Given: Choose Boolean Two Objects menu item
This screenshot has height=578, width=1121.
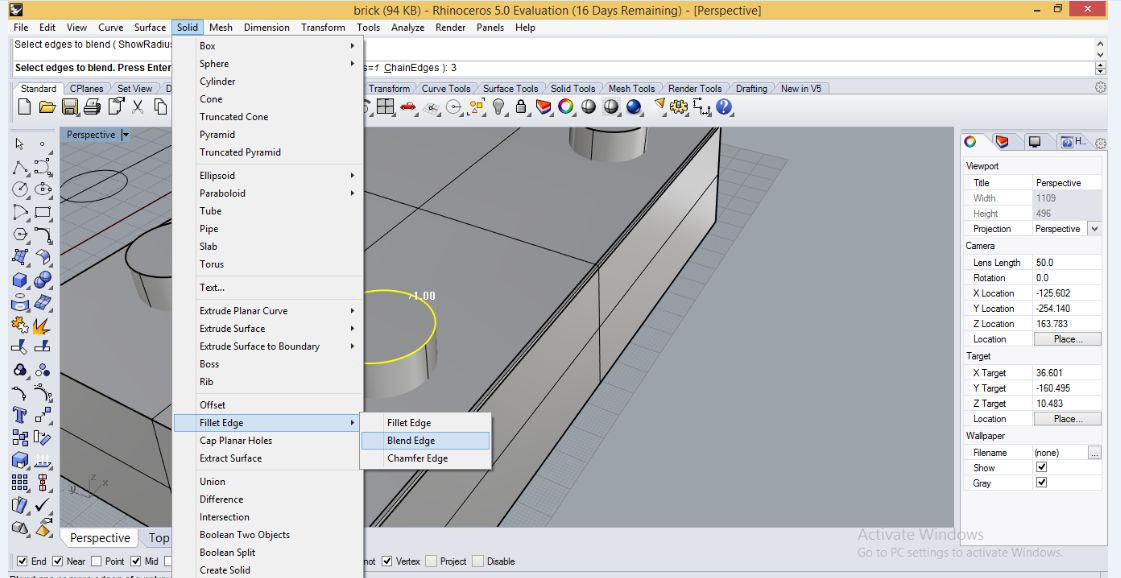Looking at the screenshot, I should coord(269,534).
